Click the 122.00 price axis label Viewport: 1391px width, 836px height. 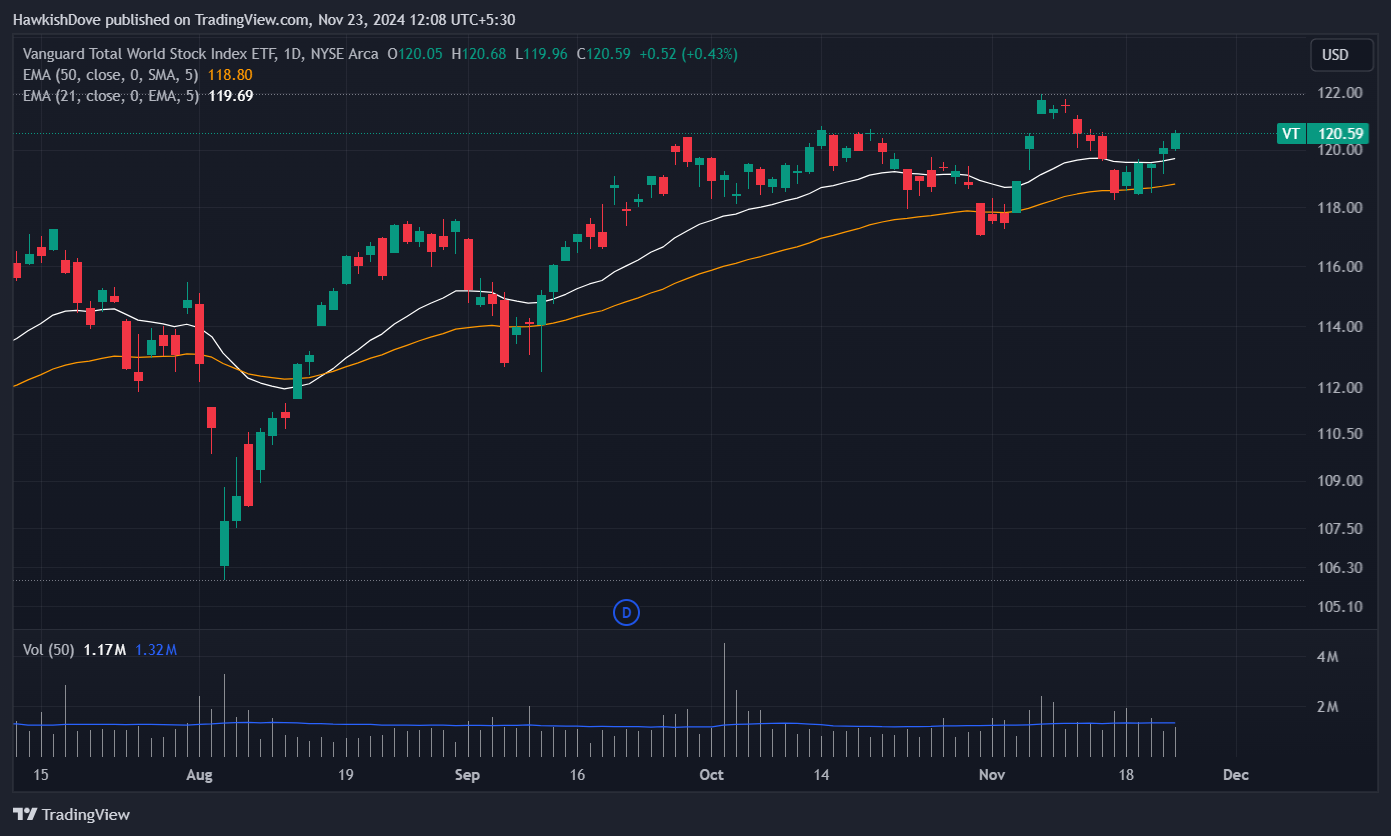pyautogui.click(x=1340, y=93)
